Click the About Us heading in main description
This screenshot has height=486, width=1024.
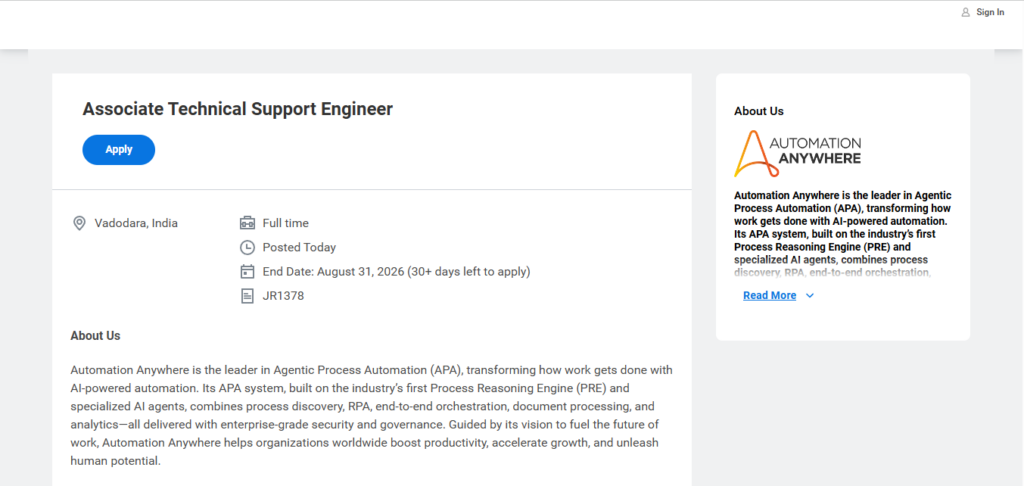[95, 336]
